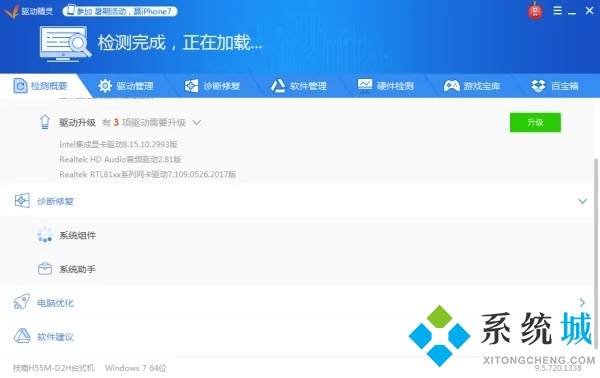The width and height of the screenshot is (600, 378).
Task: Open the 电脑优化 section heading
Action: click(55, 303)
